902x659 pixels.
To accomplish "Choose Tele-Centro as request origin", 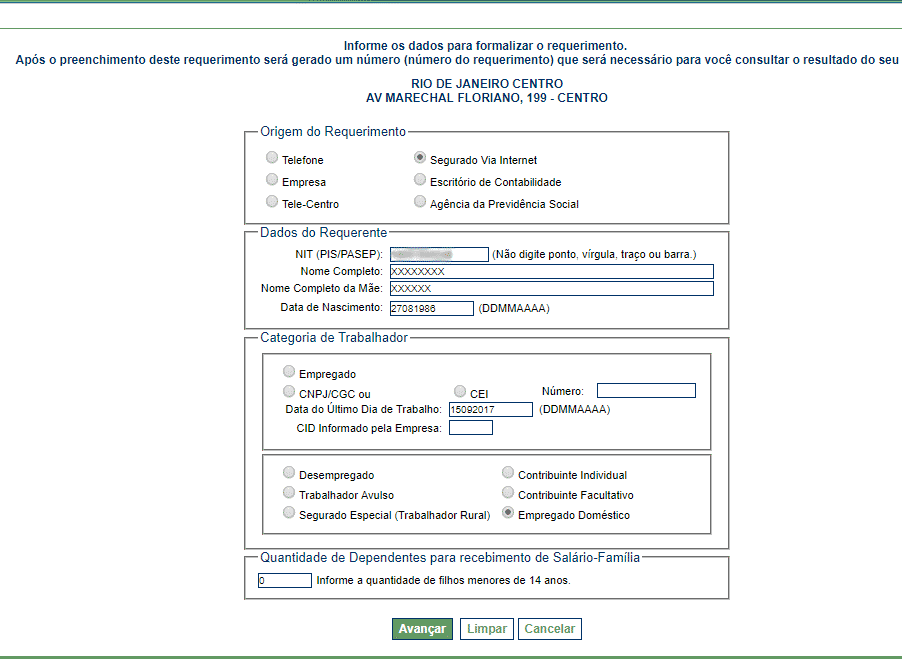I will [x=272, y=202].
